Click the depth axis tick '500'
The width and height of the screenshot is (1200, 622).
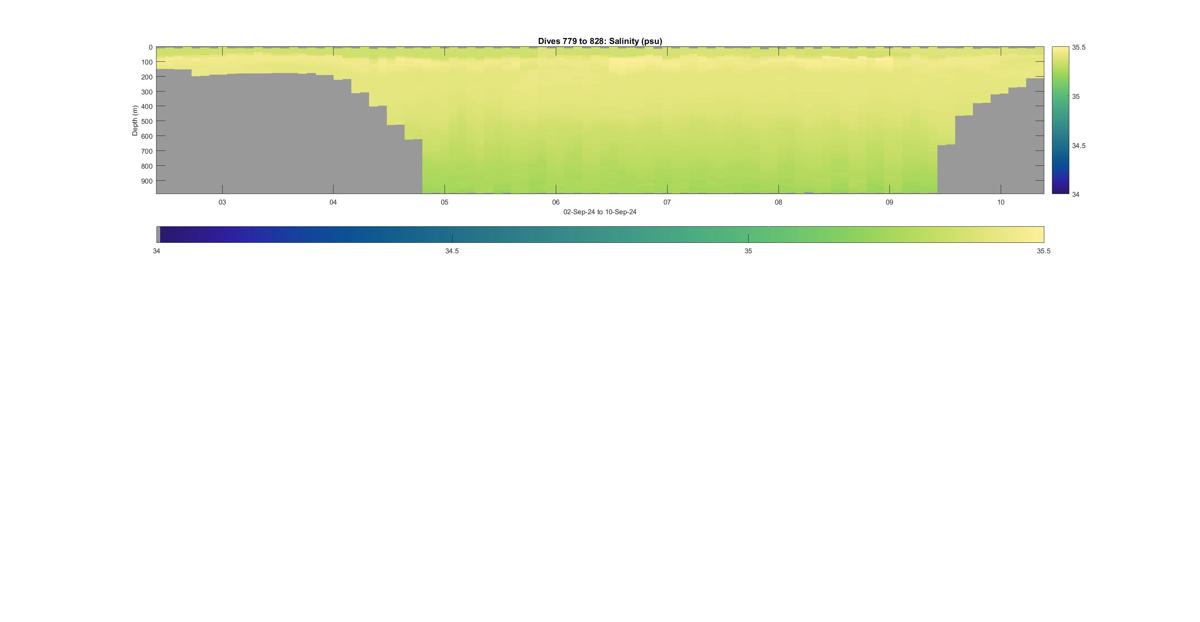click(x=147, y=122)
